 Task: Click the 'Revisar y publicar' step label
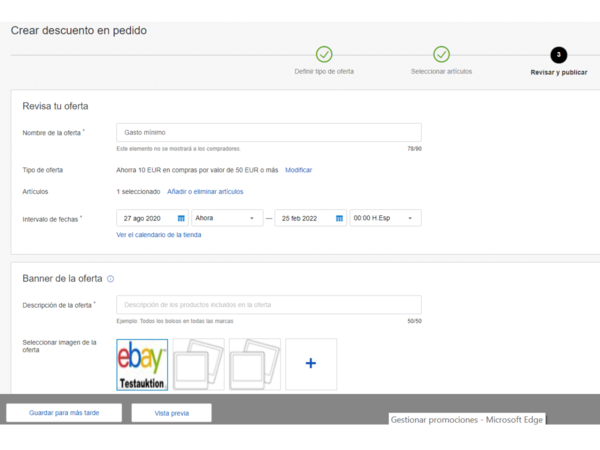(559, 72)
